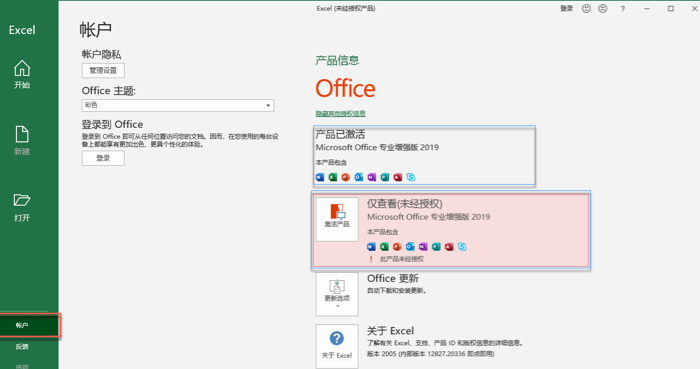Select the 帐户 tab in the sidebar

(x=29, y=325)
